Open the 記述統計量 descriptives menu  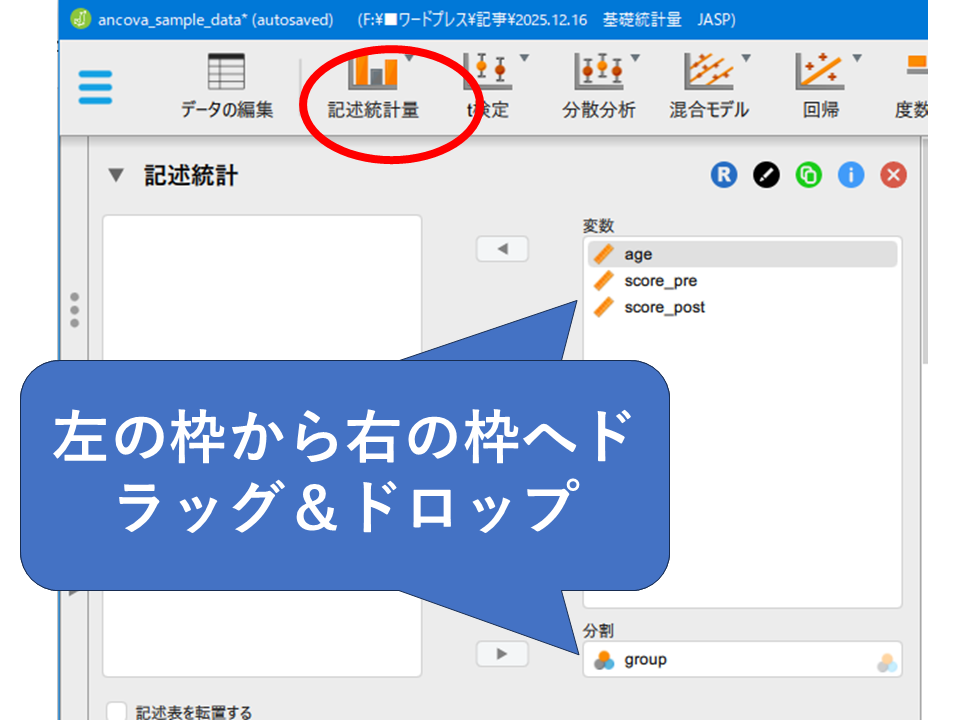(x=373, y=87)
